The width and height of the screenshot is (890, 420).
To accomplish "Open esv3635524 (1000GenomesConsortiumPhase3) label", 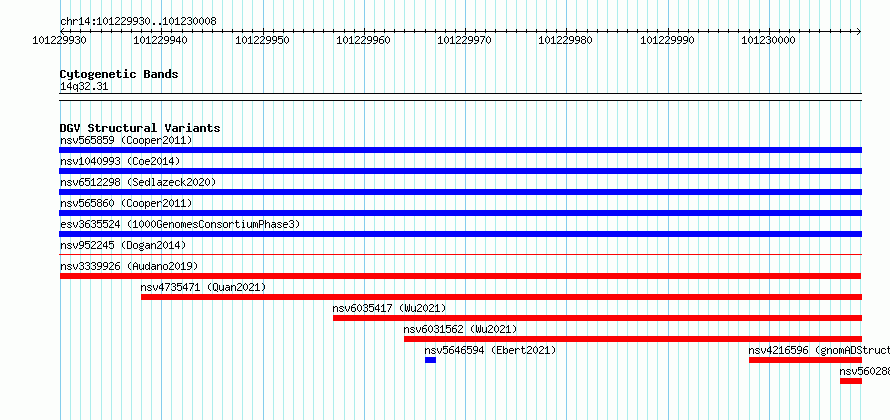I will [x=180, y=224].
